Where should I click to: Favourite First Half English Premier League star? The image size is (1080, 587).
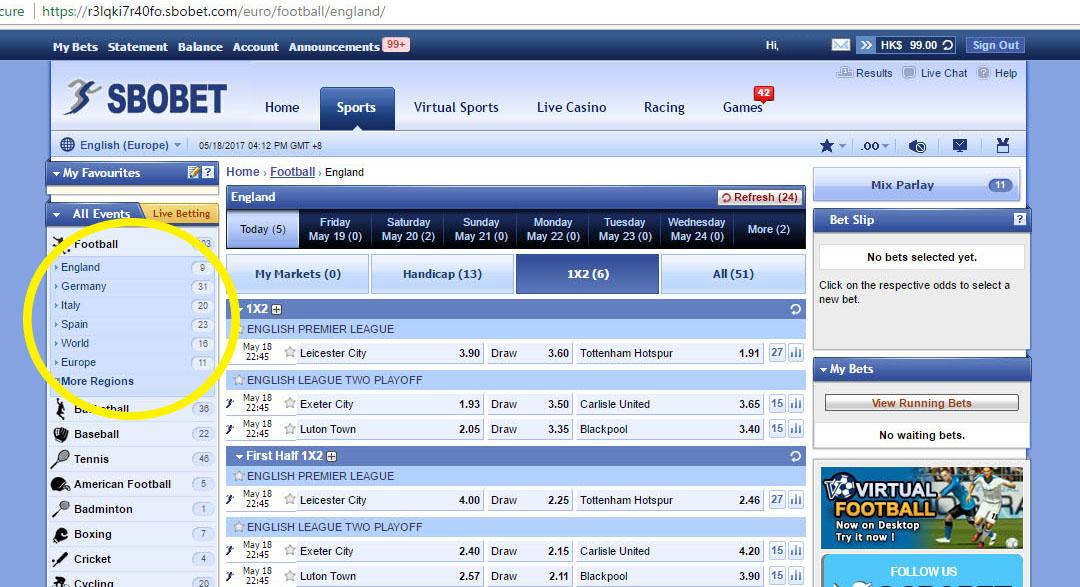(x=239, y=475)
